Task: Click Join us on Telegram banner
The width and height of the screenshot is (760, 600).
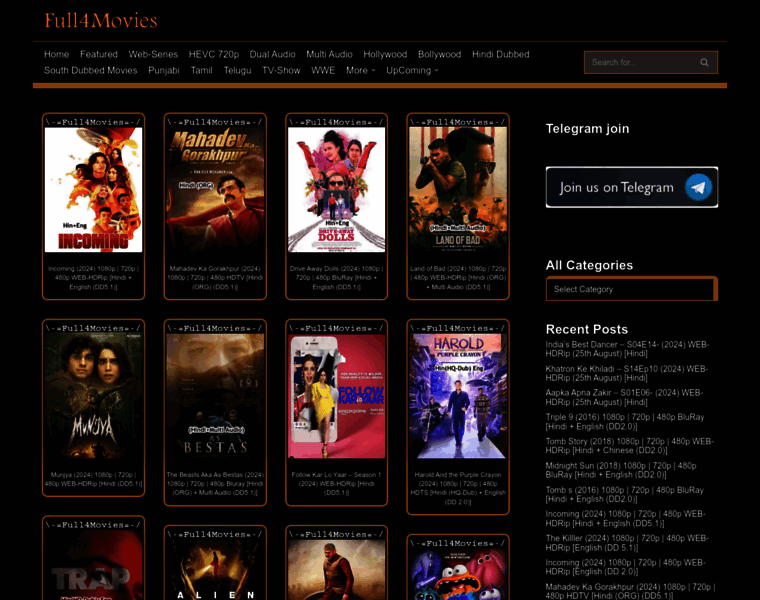Action: coord(632,187)
